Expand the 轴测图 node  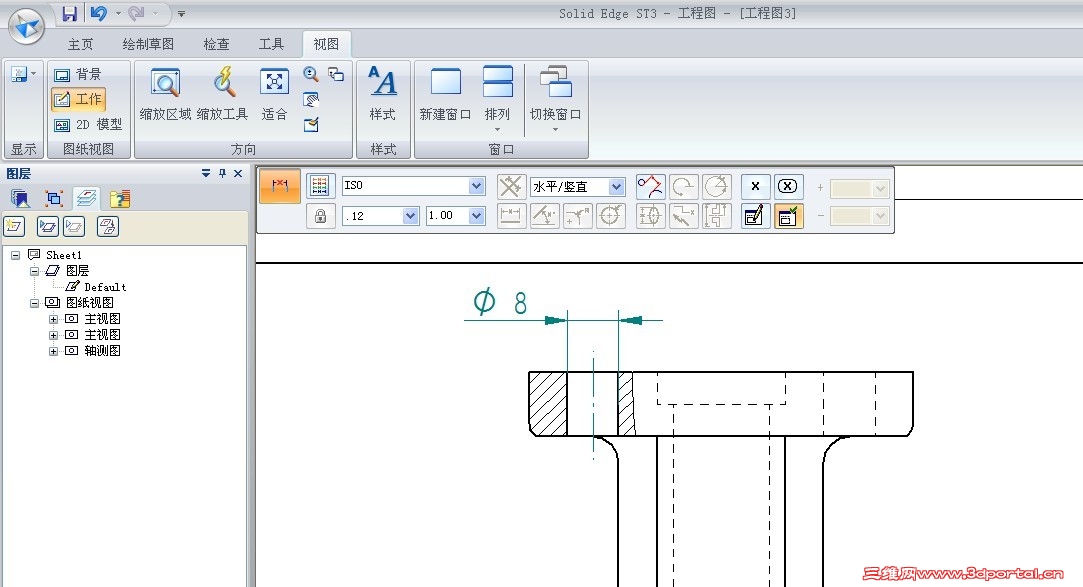tap(53, 351)
